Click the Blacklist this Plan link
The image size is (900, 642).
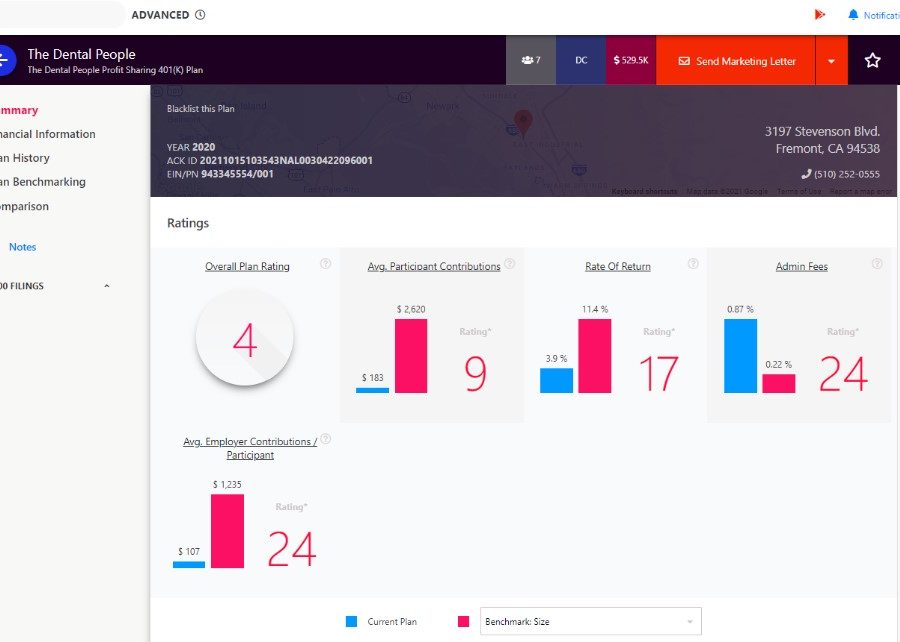201,109
